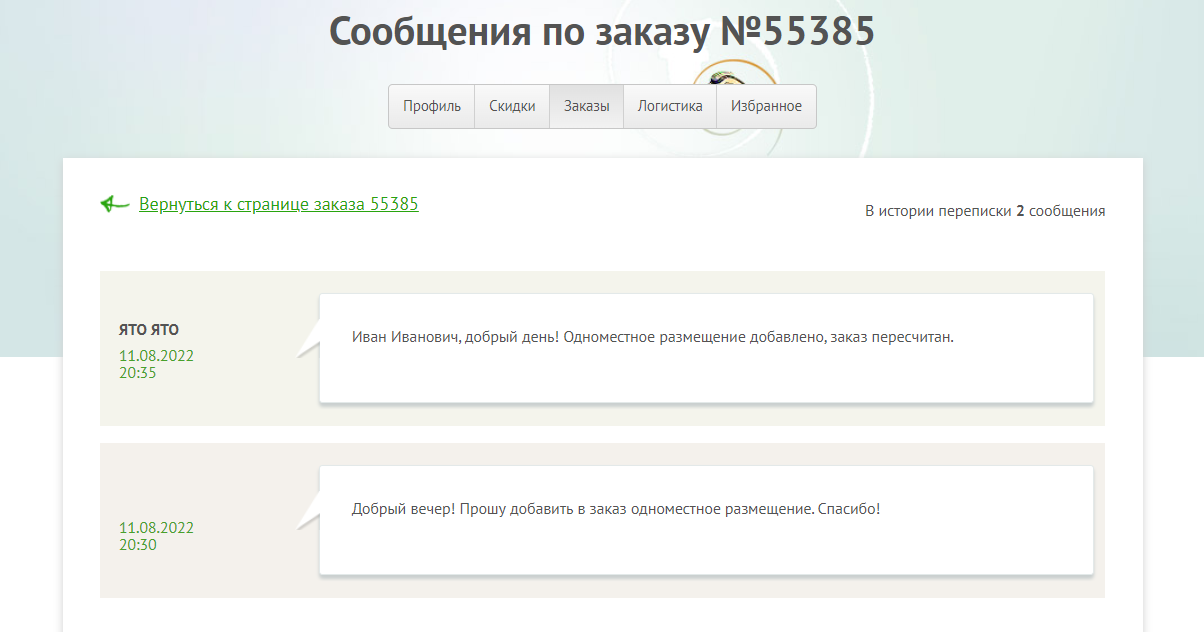Click the heading Сообщения по заказу №55385

(x=602, y=32)
